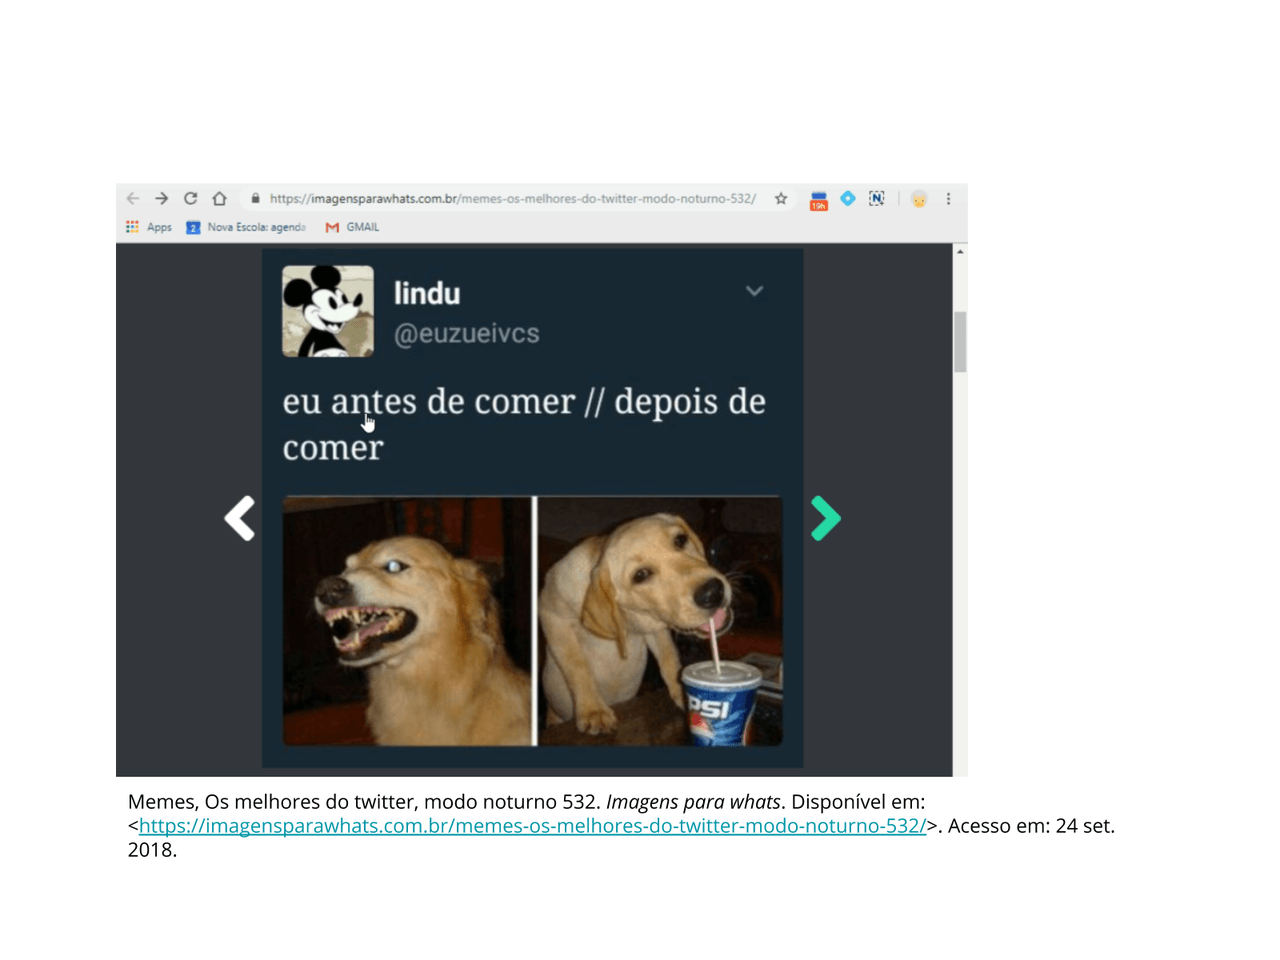Click the page's vertical scrollbar thumb
The image size is (1280, 960).
[x=960, y=341]
